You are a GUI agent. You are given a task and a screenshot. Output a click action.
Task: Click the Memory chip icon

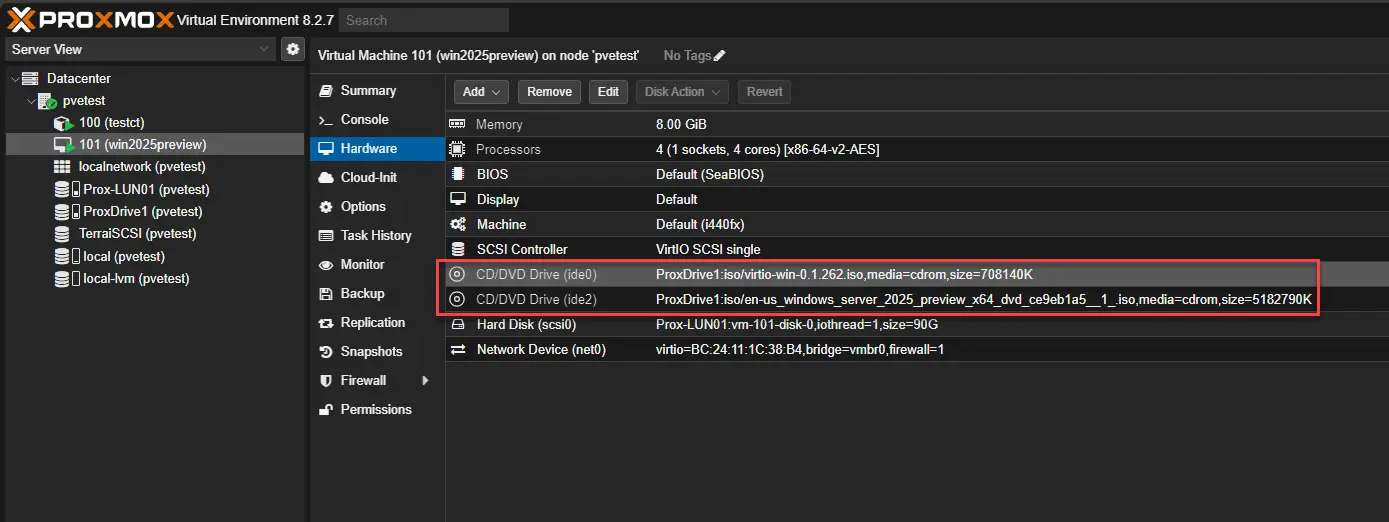pos(458,124)
